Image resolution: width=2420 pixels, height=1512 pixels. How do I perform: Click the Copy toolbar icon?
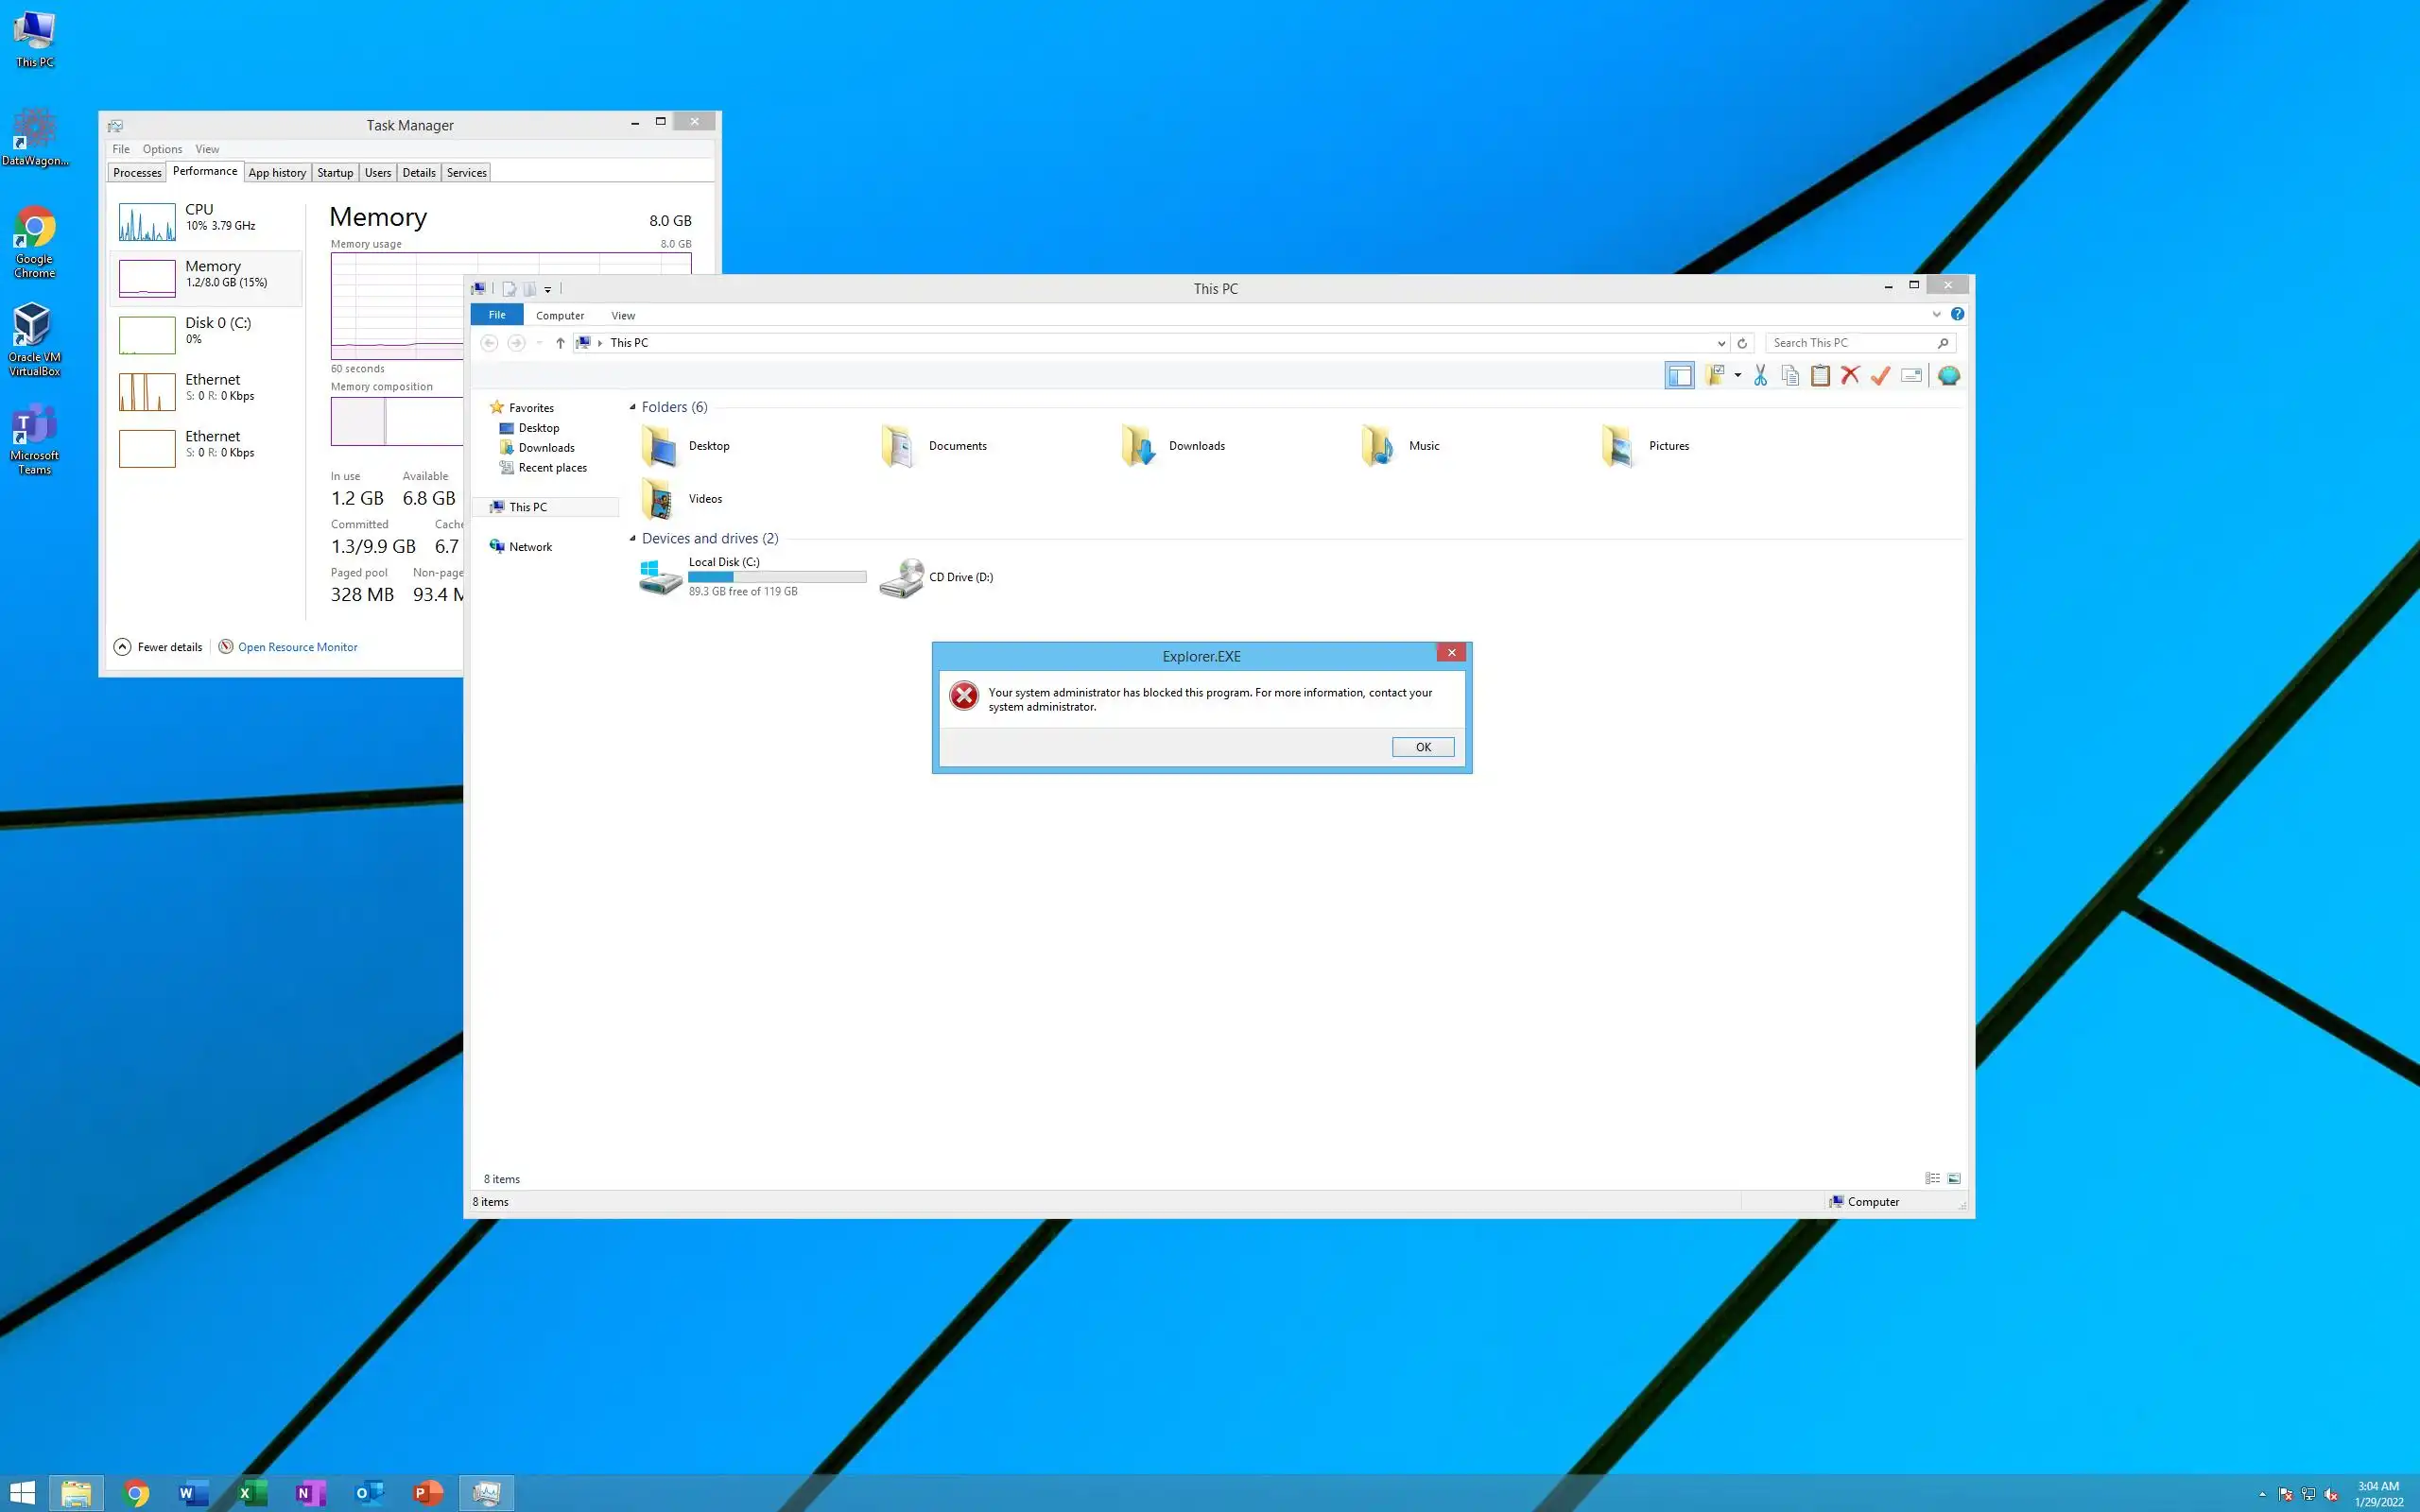[x=1790, y=376]
